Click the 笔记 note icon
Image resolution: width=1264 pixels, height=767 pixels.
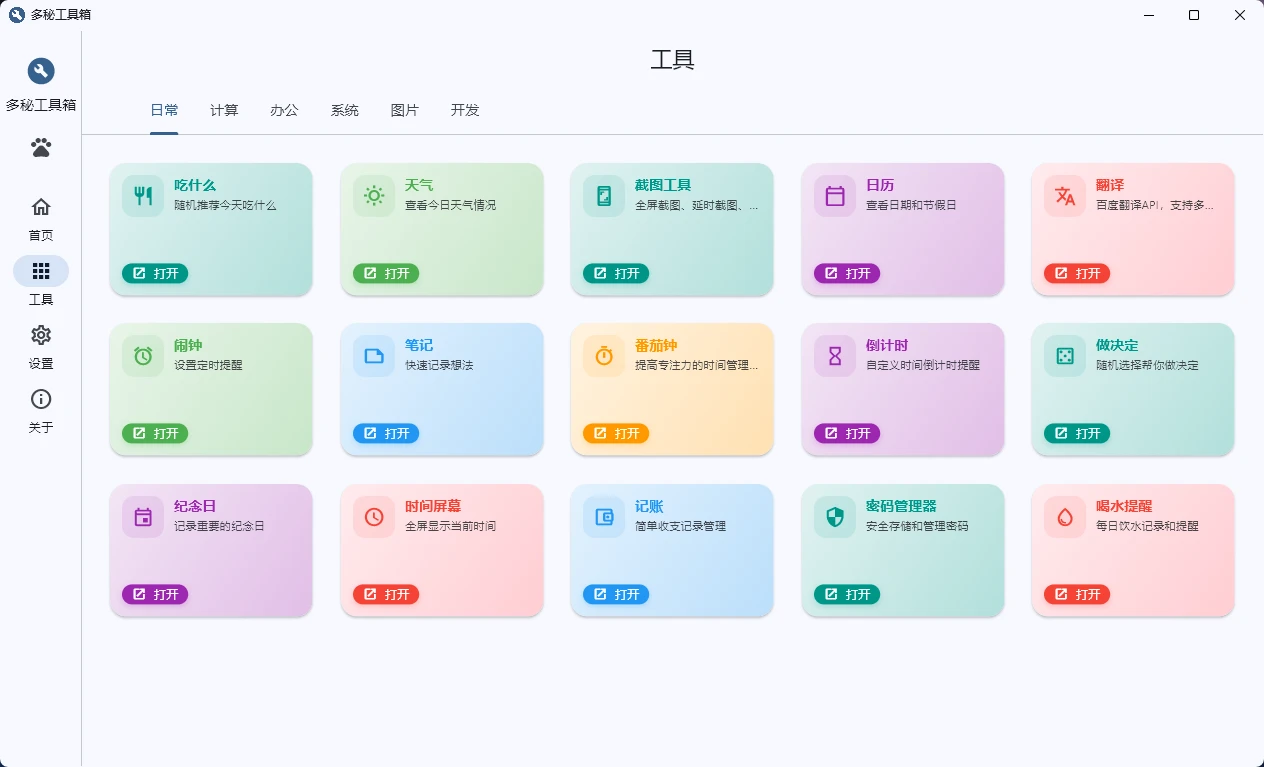pos(373,356)
